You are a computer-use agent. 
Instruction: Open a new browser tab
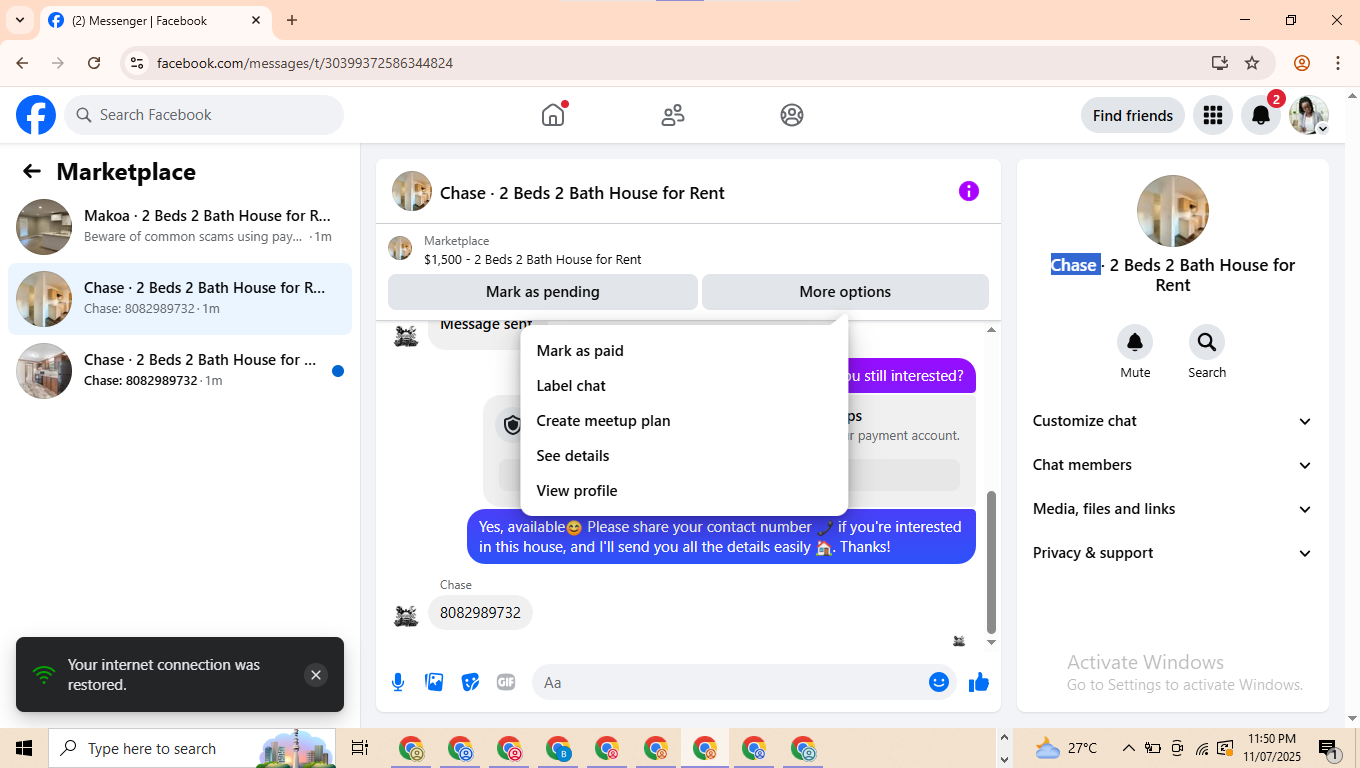tap(292, 20)
